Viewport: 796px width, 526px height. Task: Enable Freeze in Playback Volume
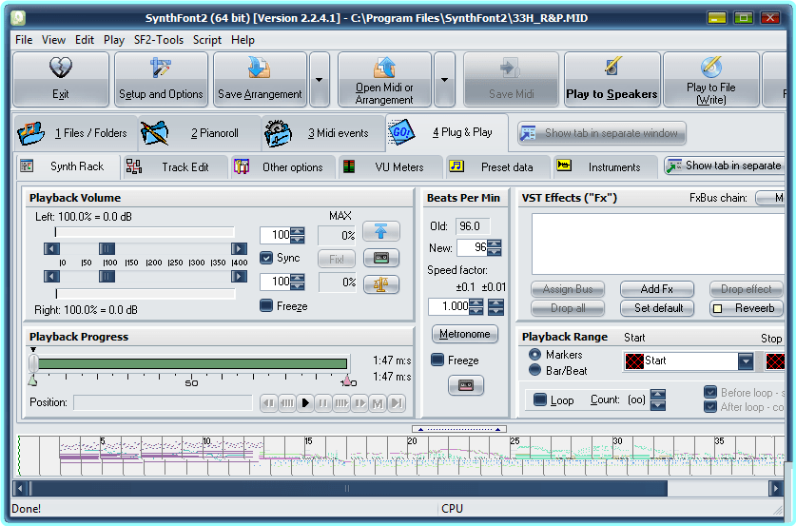(266, 306)
